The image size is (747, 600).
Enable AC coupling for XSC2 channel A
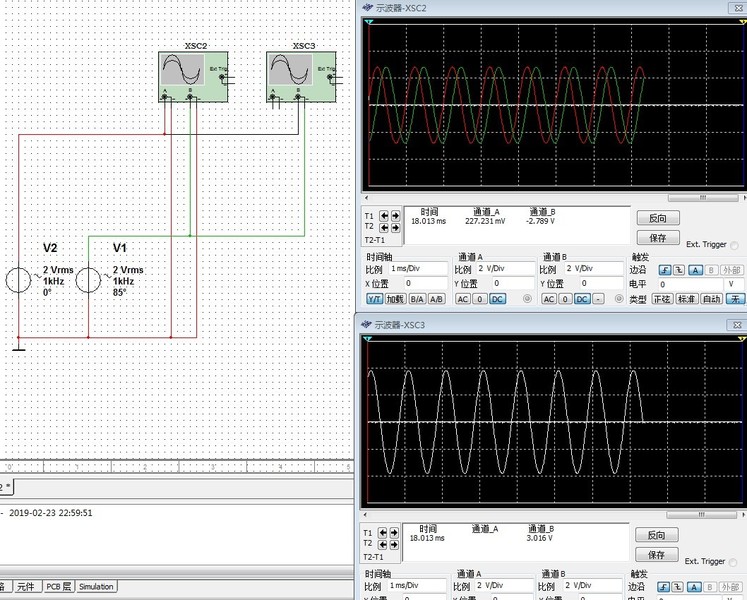(x=463, y=299)
